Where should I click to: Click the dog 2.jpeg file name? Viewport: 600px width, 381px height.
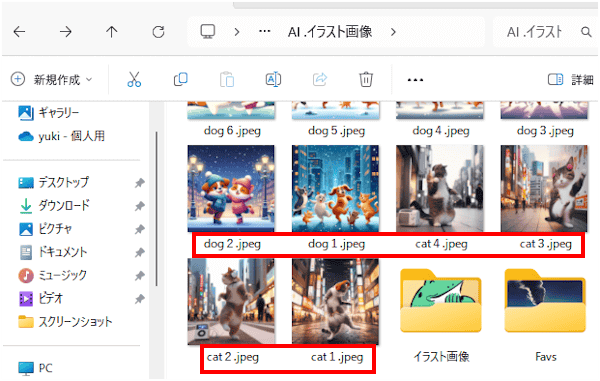click(x=232, y=244)
